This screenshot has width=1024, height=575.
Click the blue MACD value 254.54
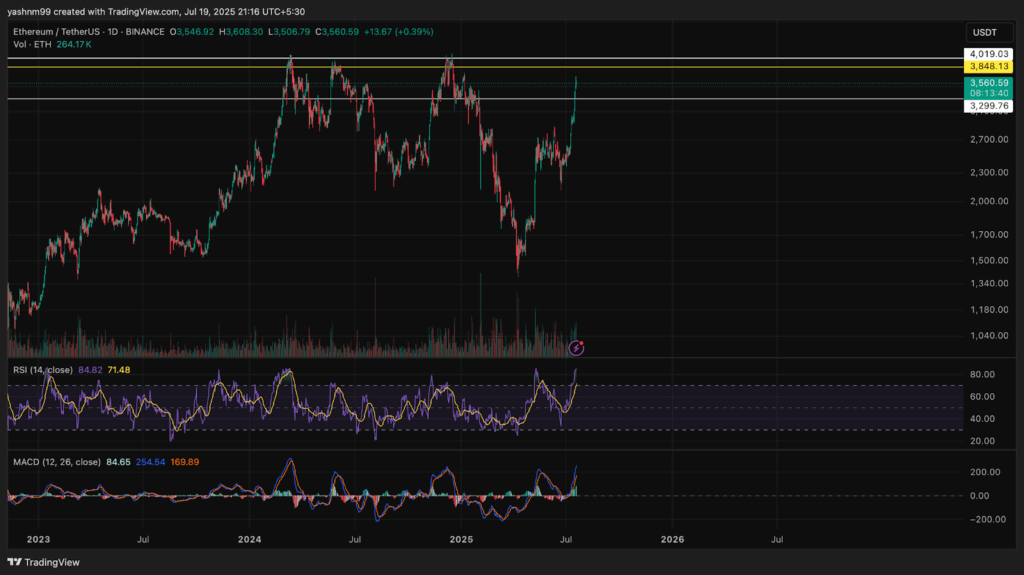(150, 462)
